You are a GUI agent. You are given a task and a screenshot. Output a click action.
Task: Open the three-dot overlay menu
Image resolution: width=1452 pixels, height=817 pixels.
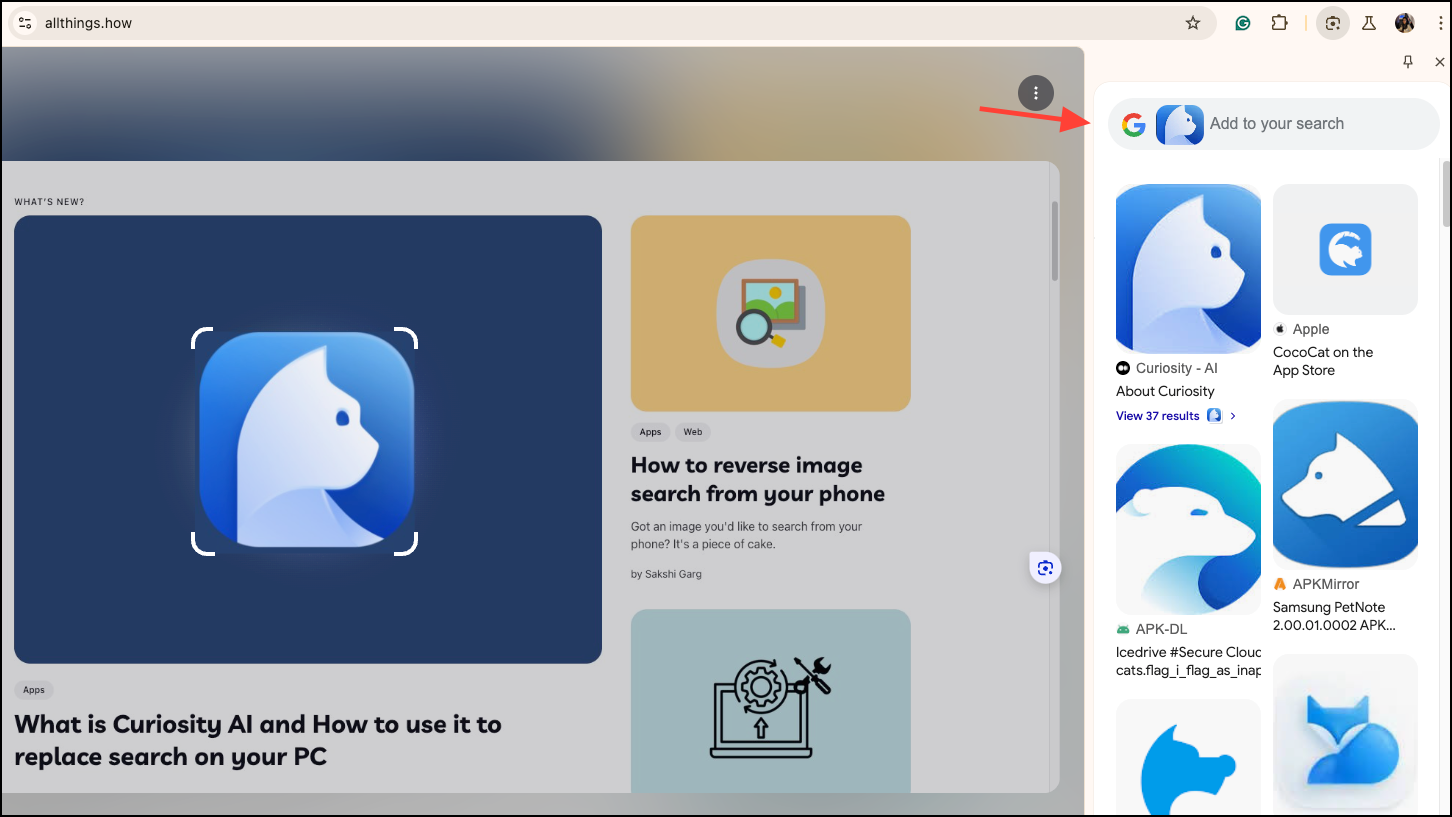pyautogui.click(x=1036, y=93)
